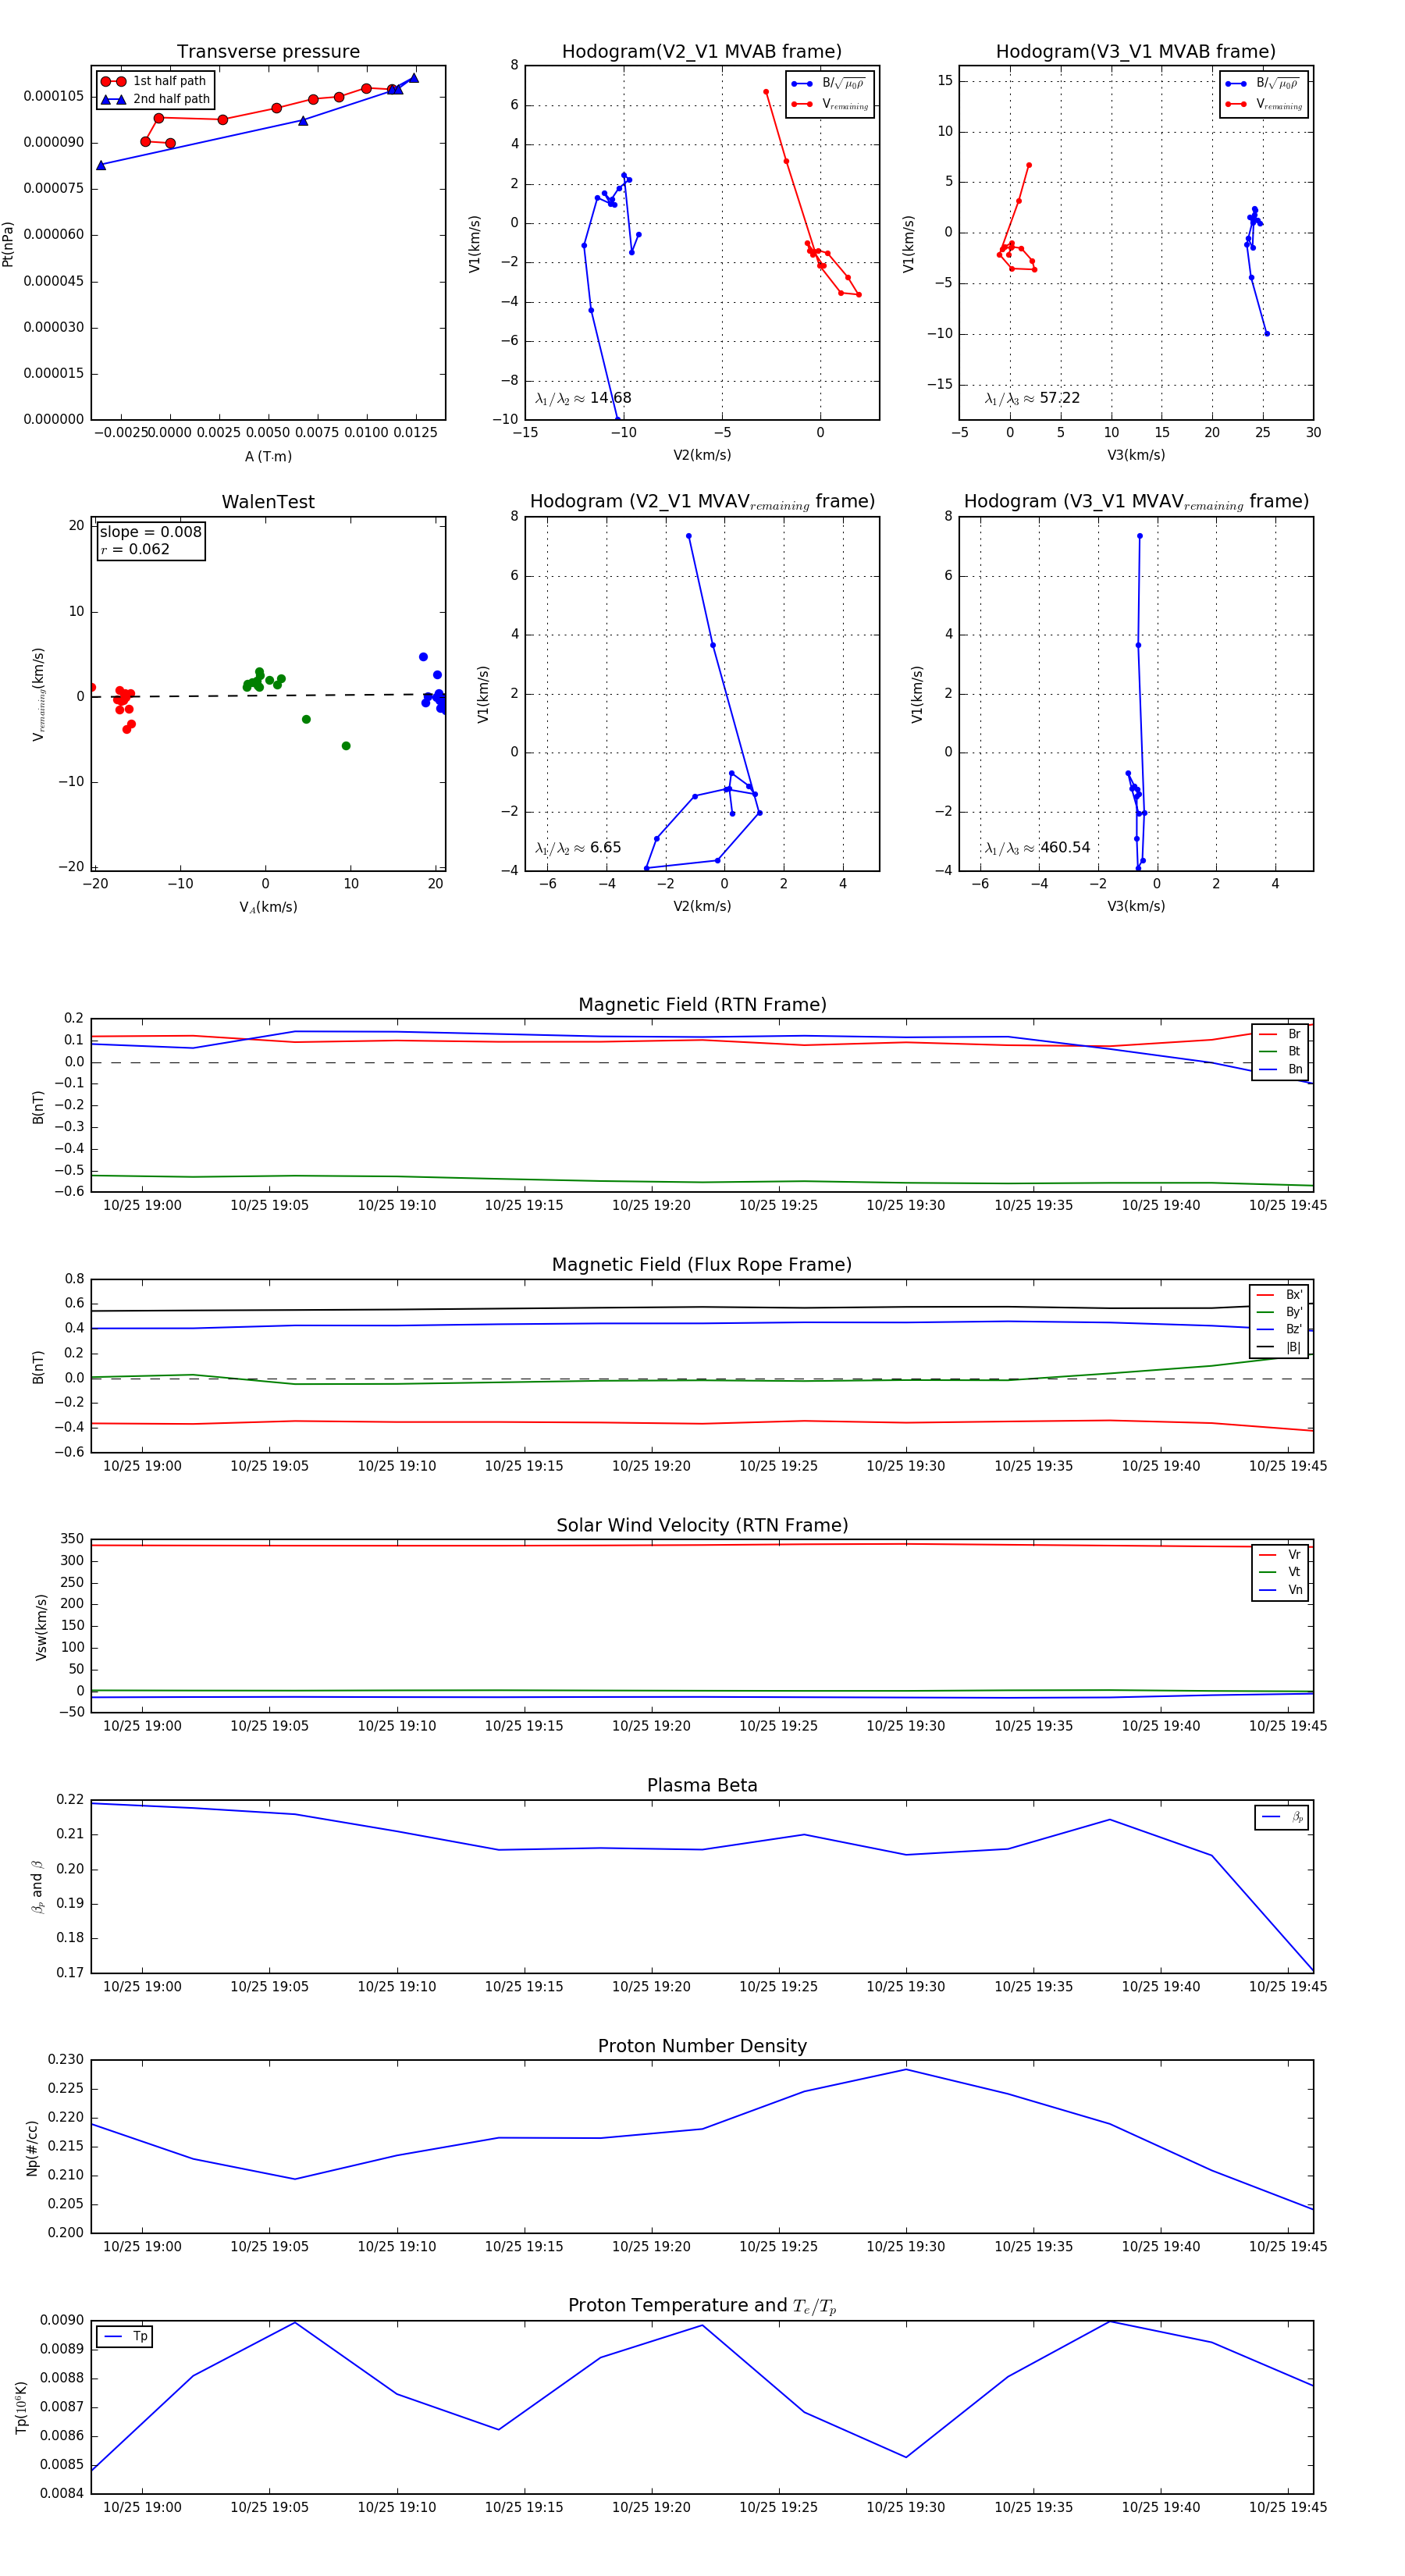Click the Hodogram V3_V1 MVAV remaining frame title
The width and height of the screenshot is (1405, 2576).
(1136, 502)
